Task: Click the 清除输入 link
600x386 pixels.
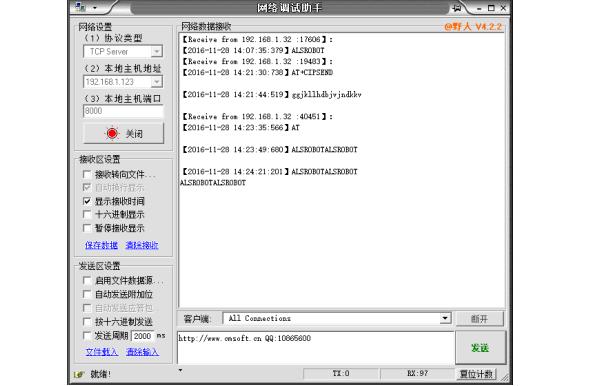Action: (142, 352)
